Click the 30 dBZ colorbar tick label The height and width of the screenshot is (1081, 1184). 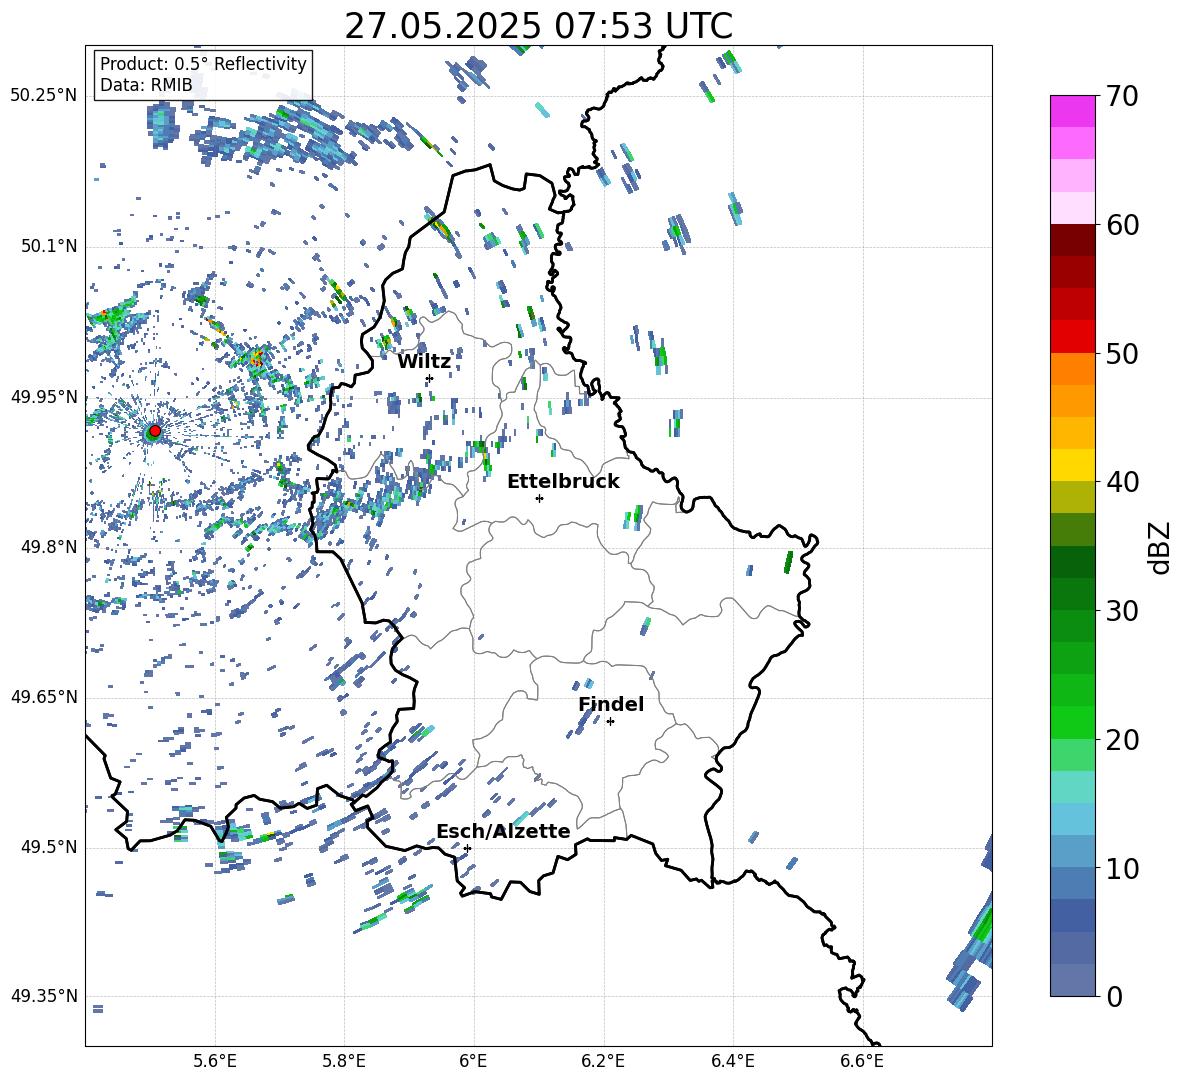(x=1122, y=611)
